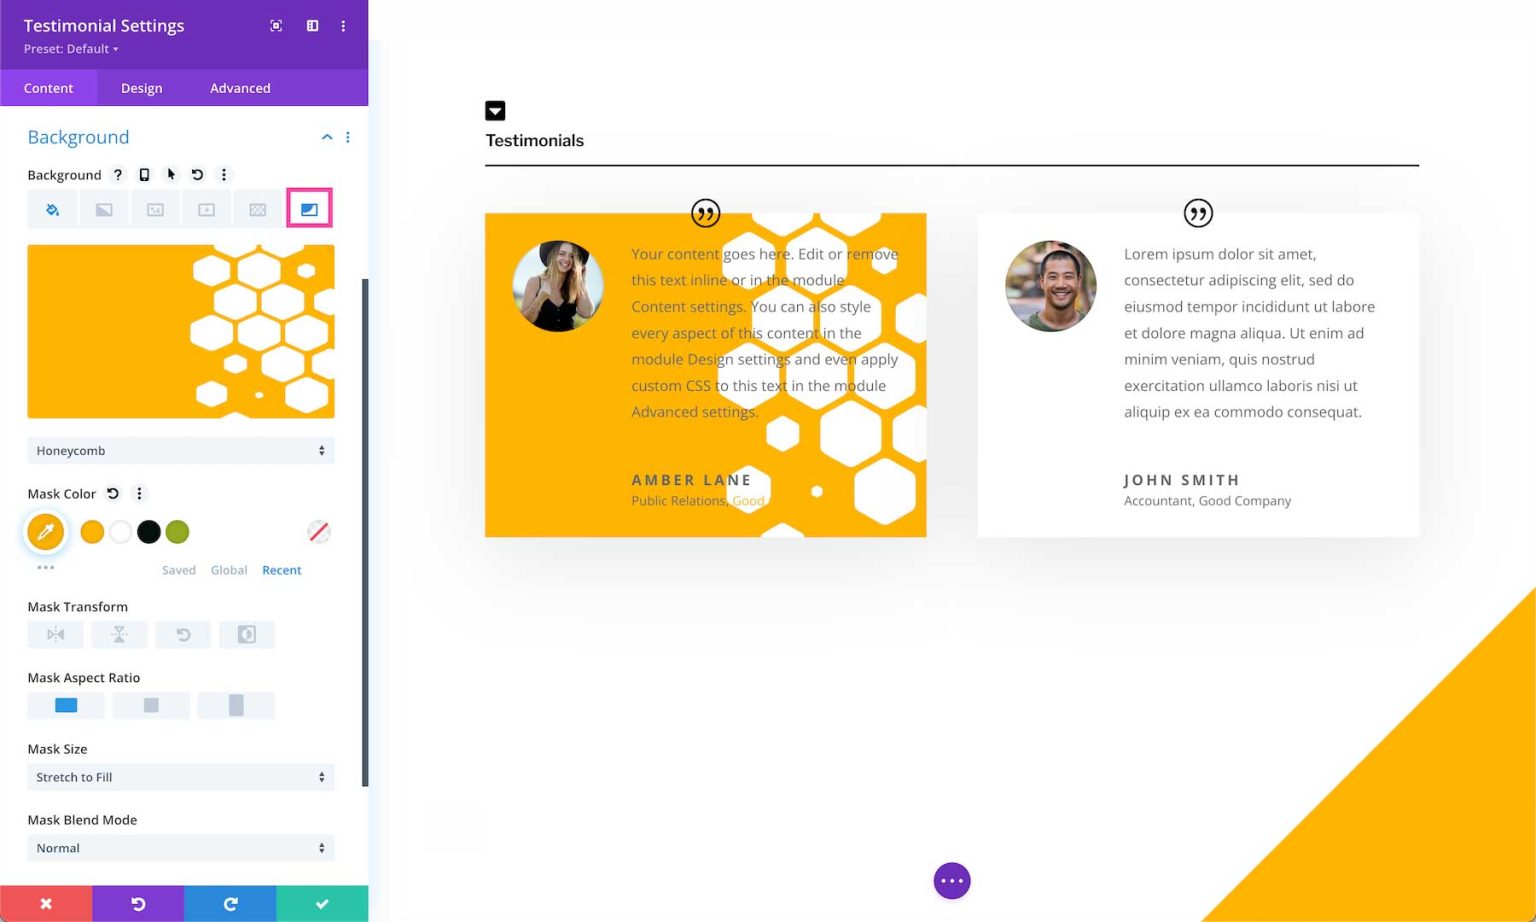1536x922 pixels.
Task: Collapse the Background section
Action: pyautogui.click(x=327, y=136)
